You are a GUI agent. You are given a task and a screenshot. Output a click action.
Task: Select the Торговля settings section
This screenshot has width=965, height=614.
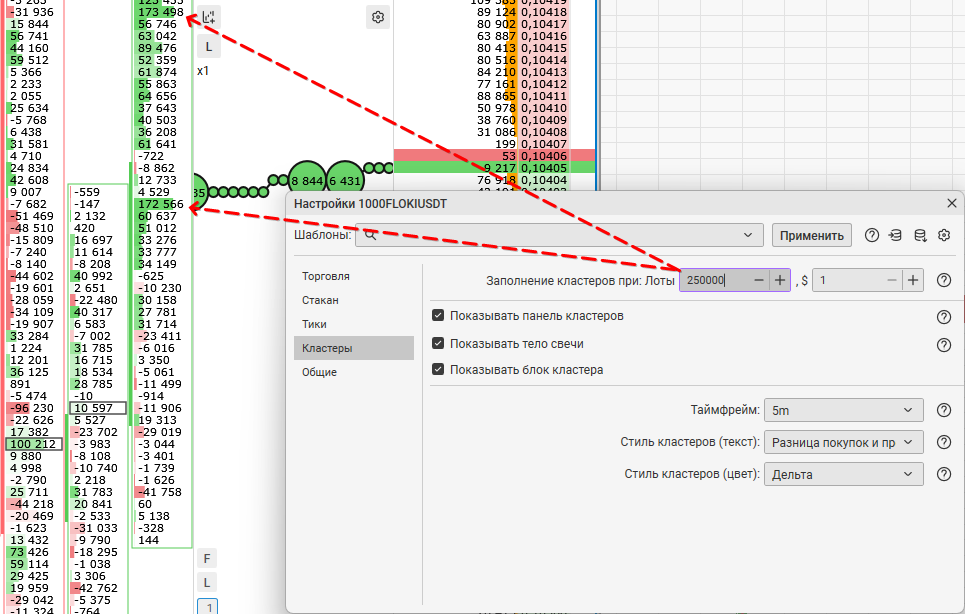tap(326, 276)
